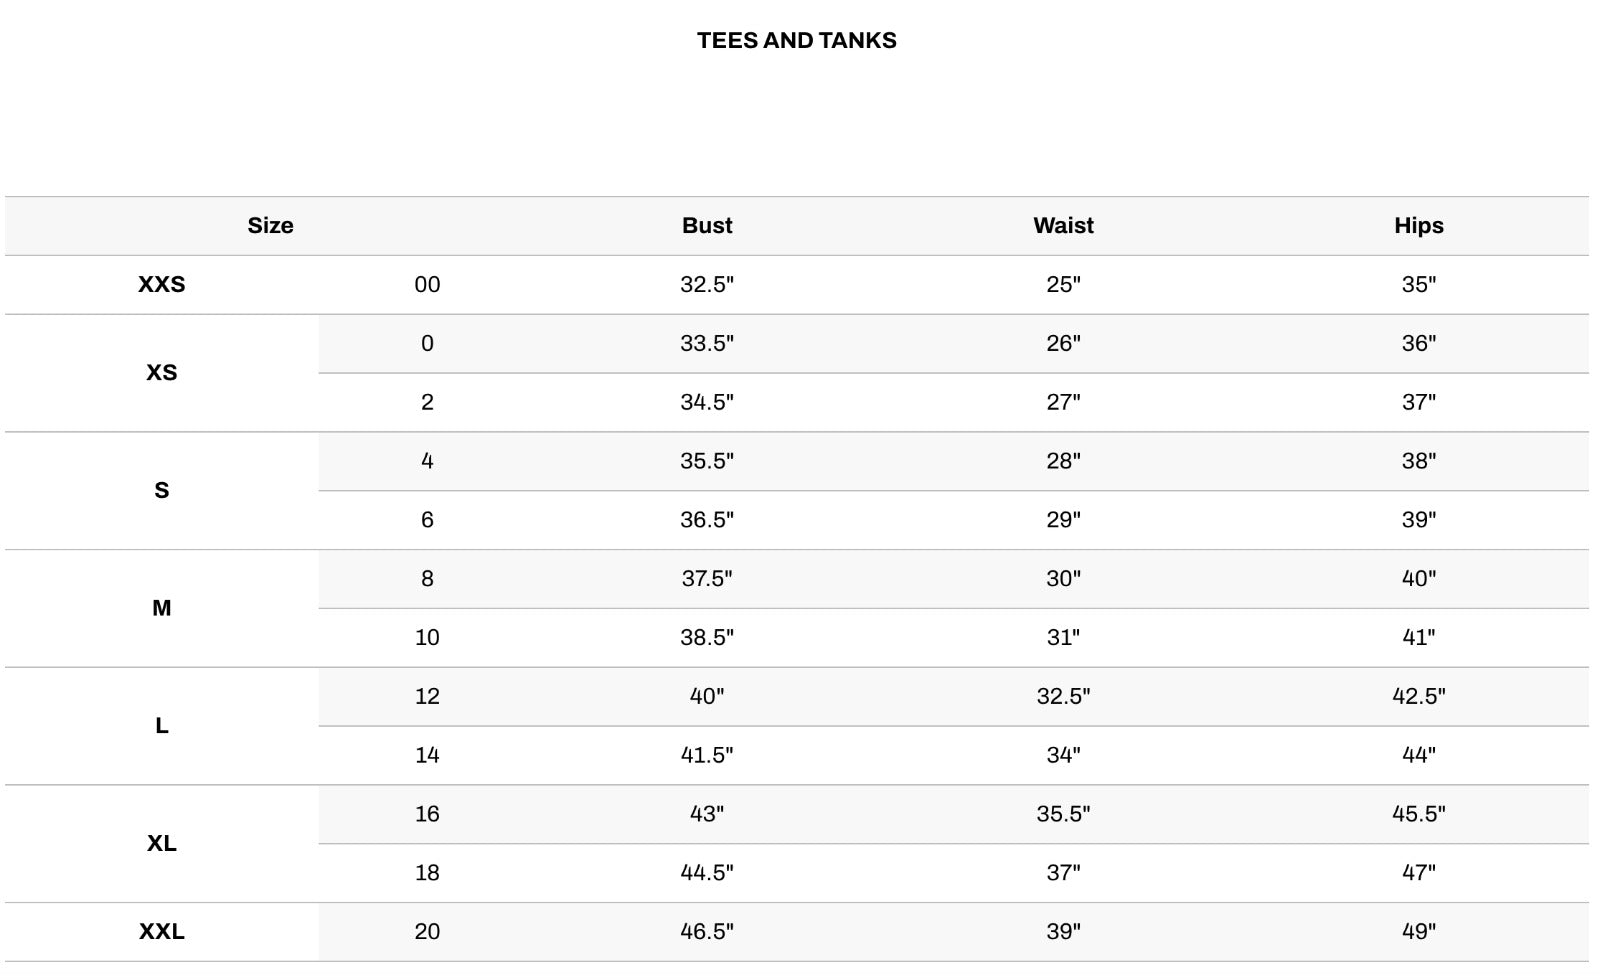Click the S size row label

pyautogui.click(x=161, y=491)
